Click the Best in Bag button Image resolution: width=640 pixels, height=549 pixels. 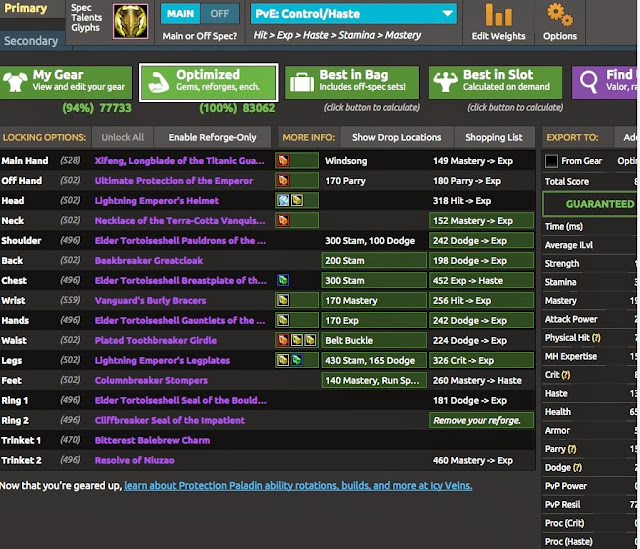tap(352, 82)
